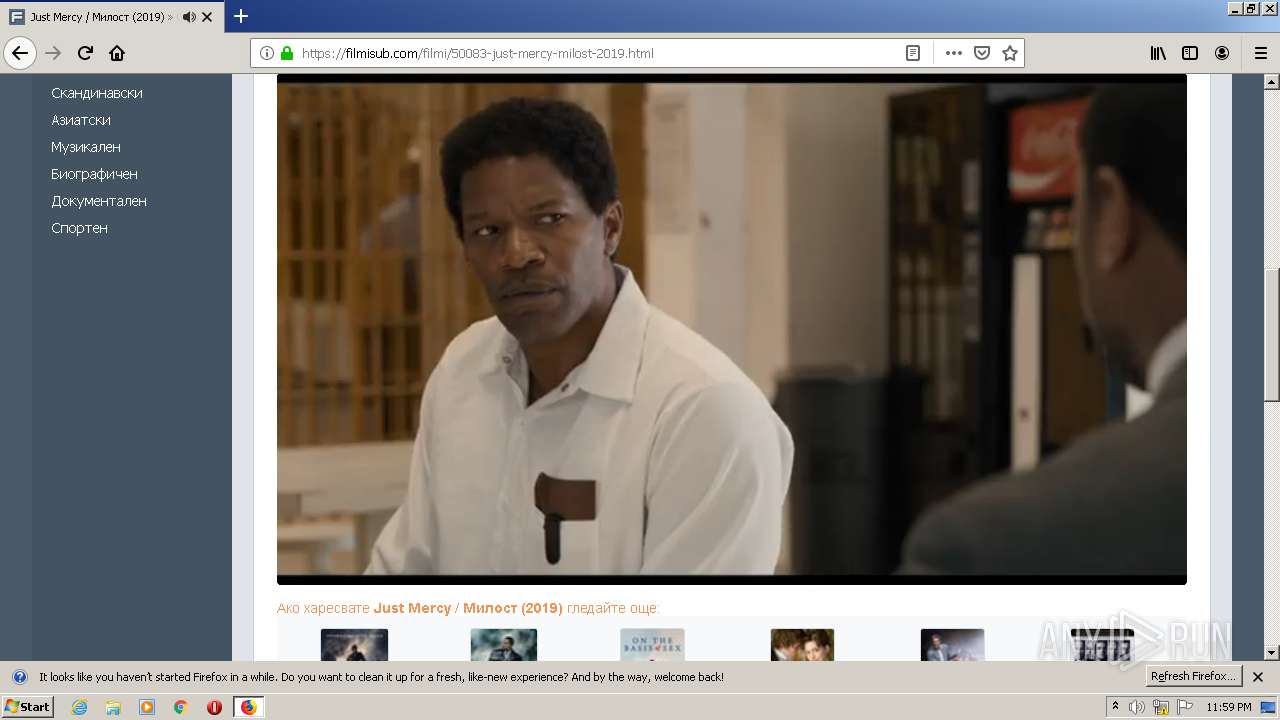Select the Just Mercy / Милост tab
Viewport: 1280px width, 720px height.
coord(112,16)
